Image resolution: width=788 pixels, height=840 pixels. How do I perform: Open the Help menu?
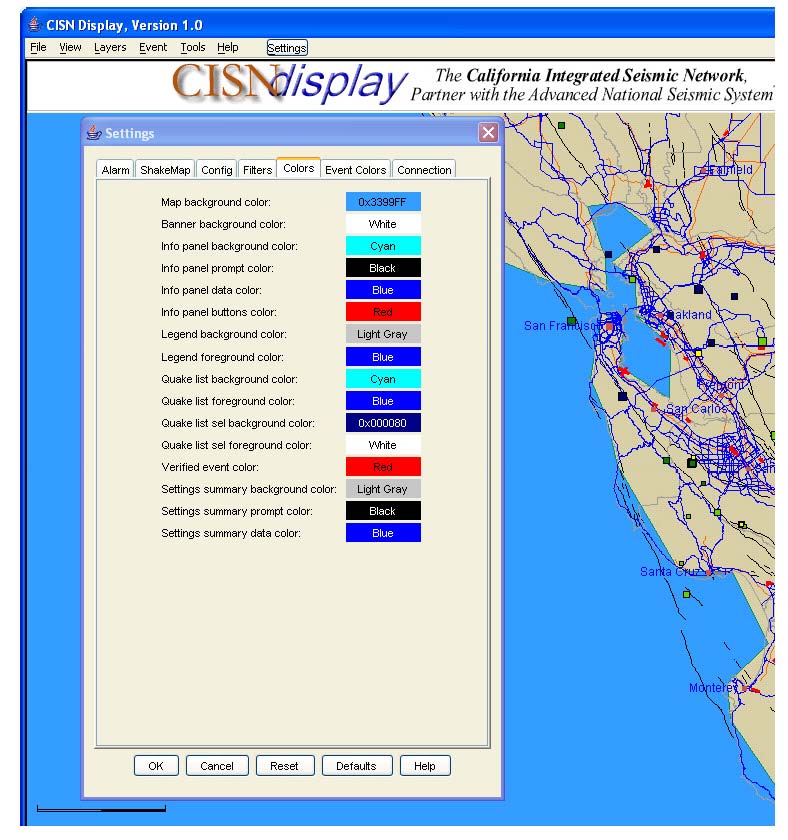[x=228, y=47]
